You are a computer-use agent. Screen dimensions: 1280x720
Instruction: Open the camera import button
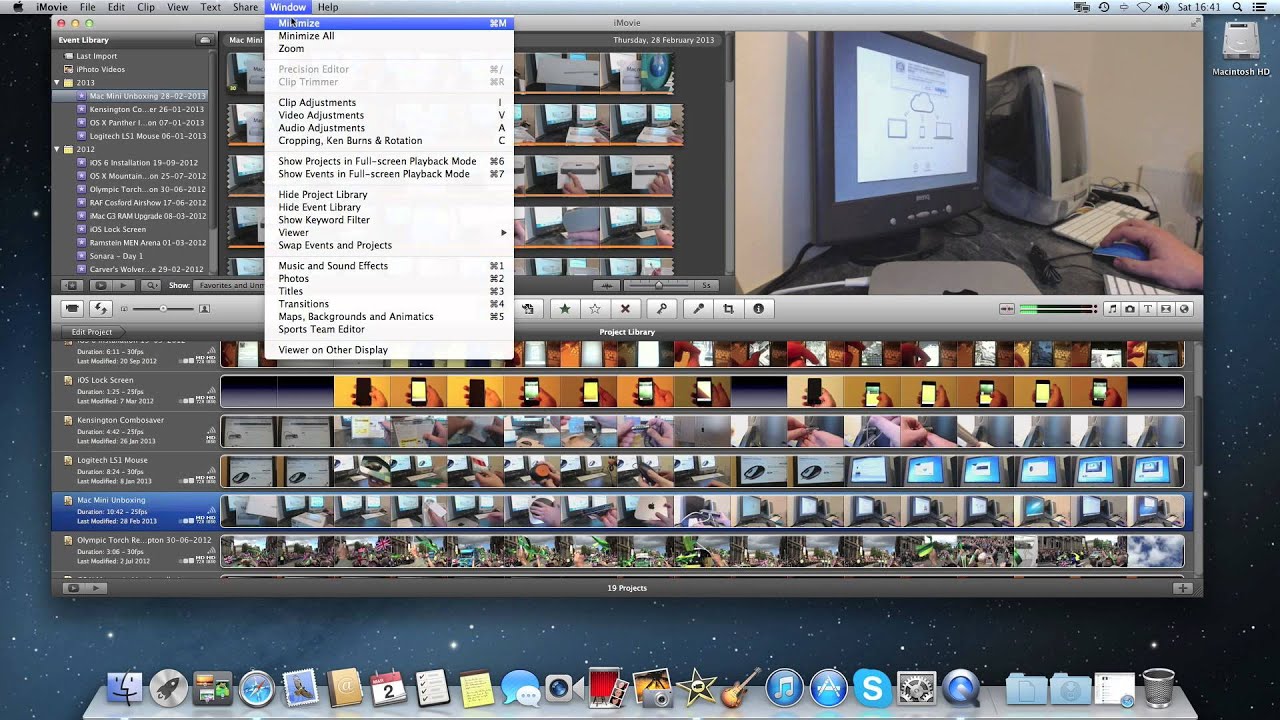coord(72,309)
